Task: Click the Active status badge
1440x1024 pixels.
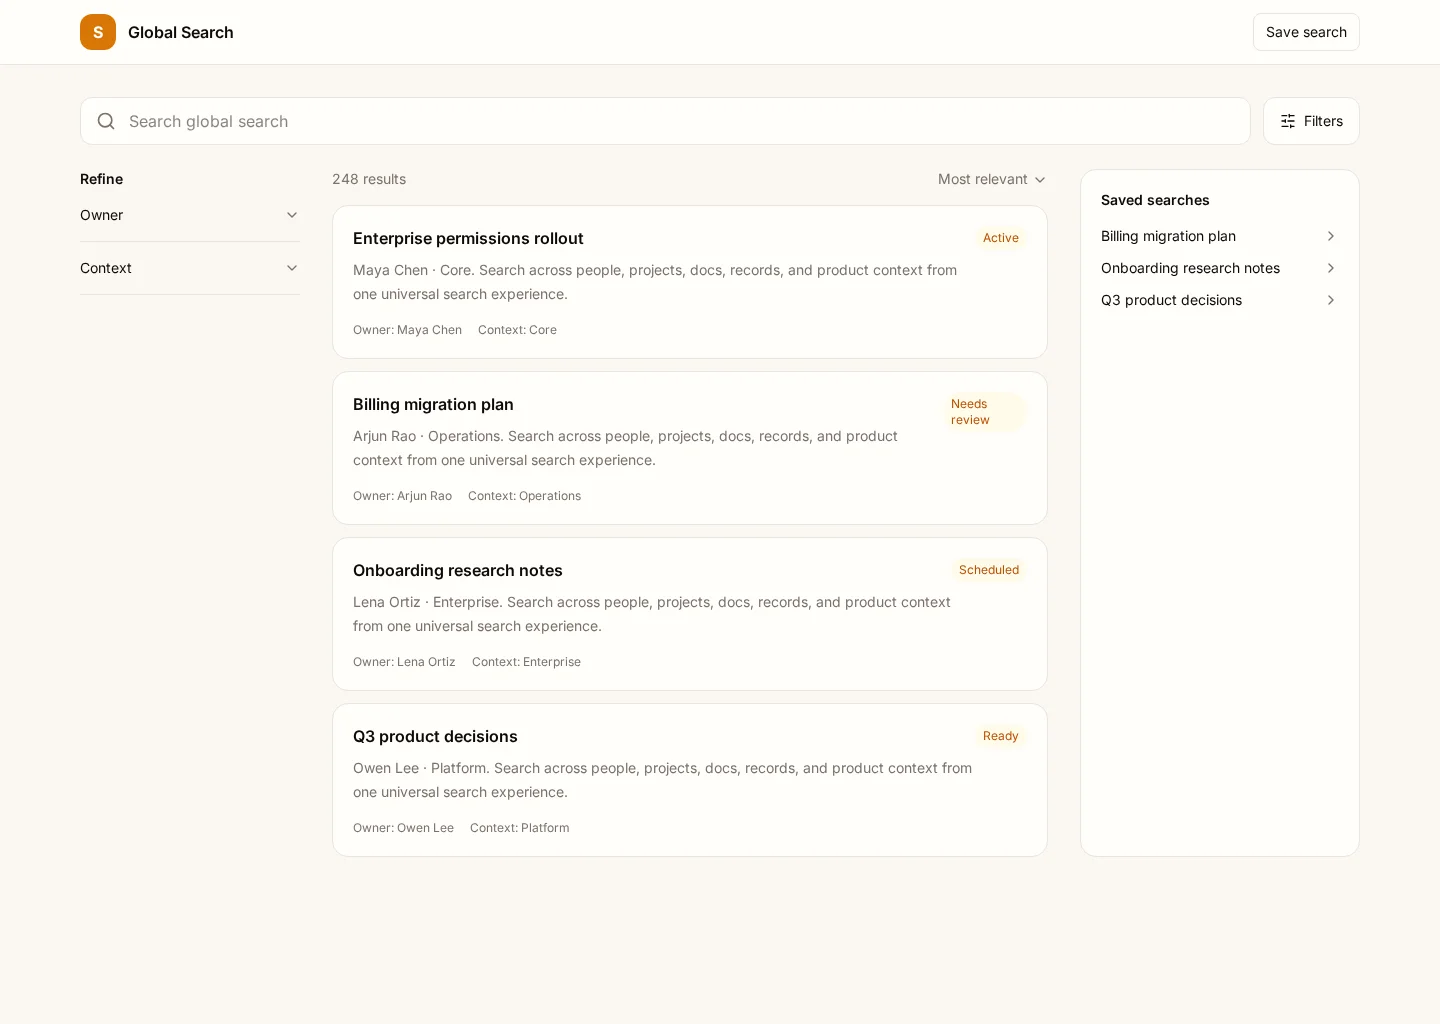Action: (x=1001, y=238)
